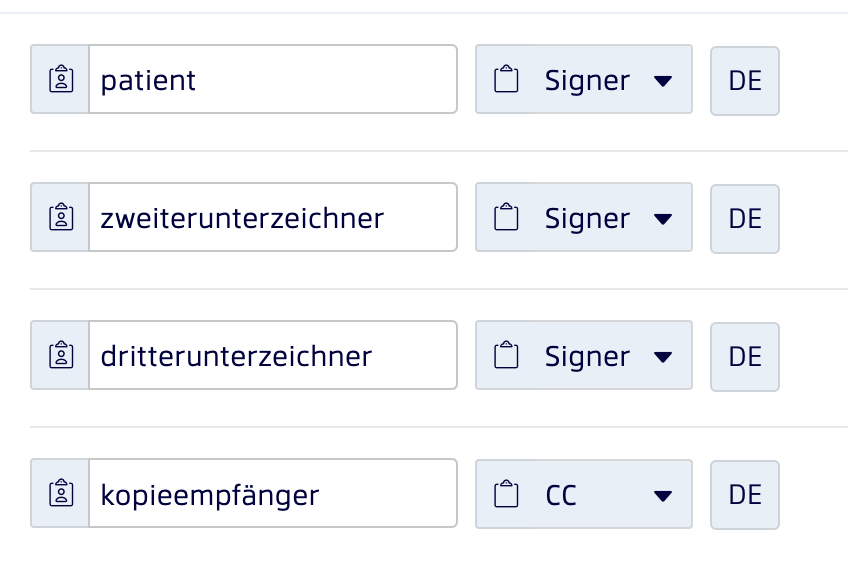Open role dropdown arrow for dritterunterzeichner

click(662, 357)
